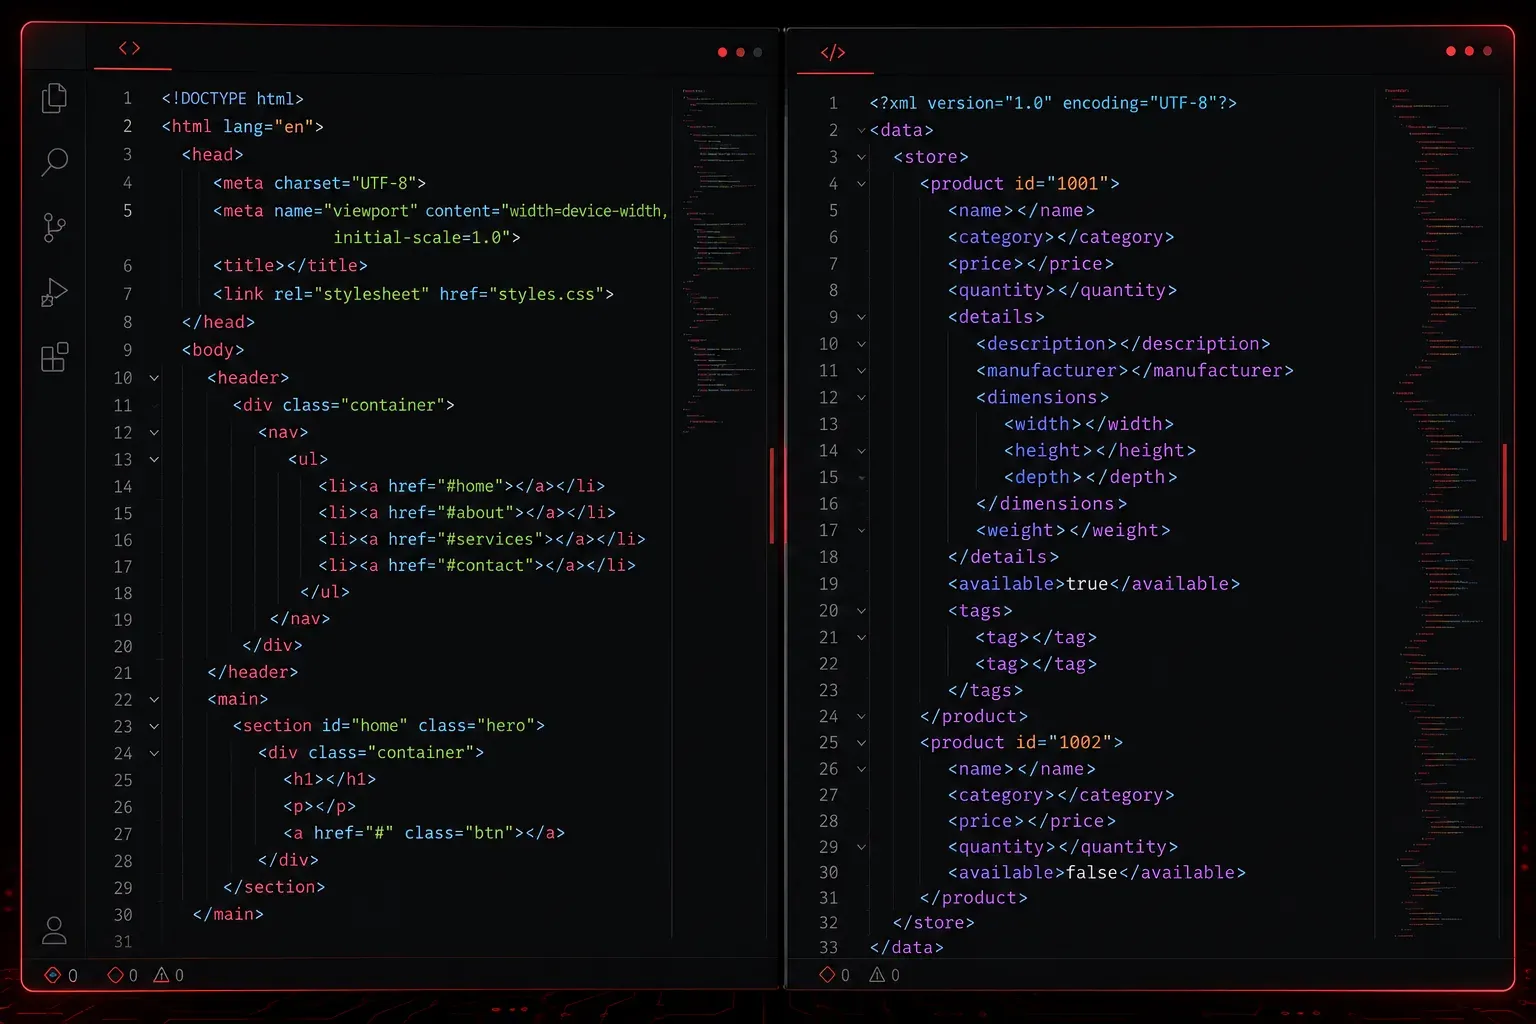Open the Run and Debug icon
Image resolution: width=1536 pixels, height=1024 pixels.
pyautogui.click(x=54, y=292)
